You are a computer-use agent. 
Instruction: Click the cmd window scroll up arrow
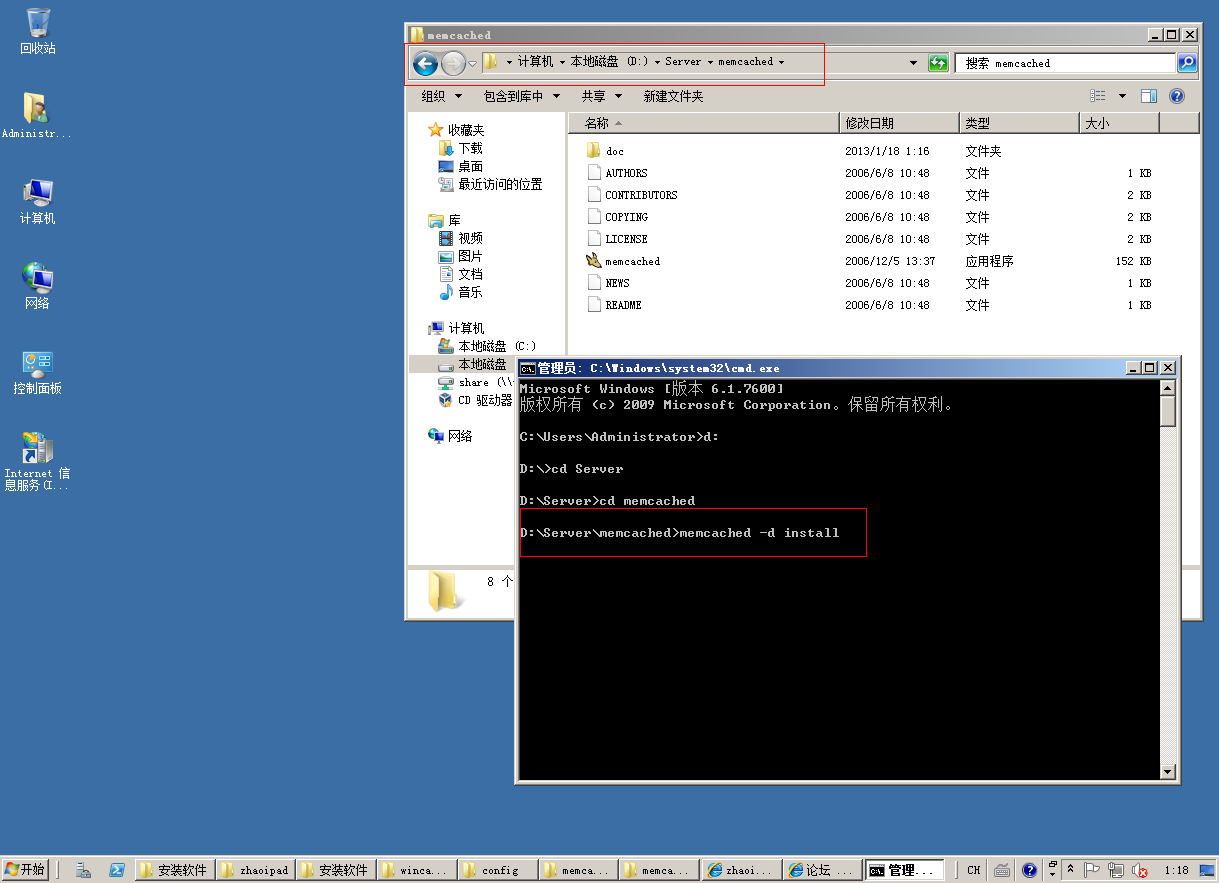tap(1167, 388)
